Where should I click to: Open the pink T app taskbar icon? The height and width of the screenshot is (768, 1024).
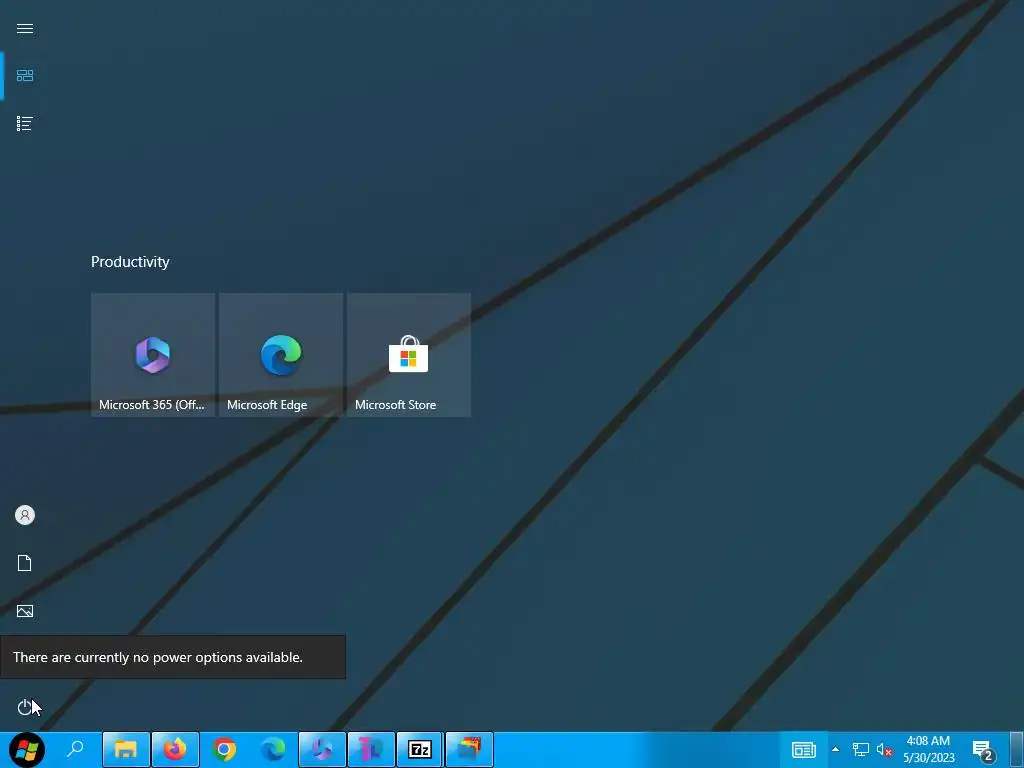(371, 749)
